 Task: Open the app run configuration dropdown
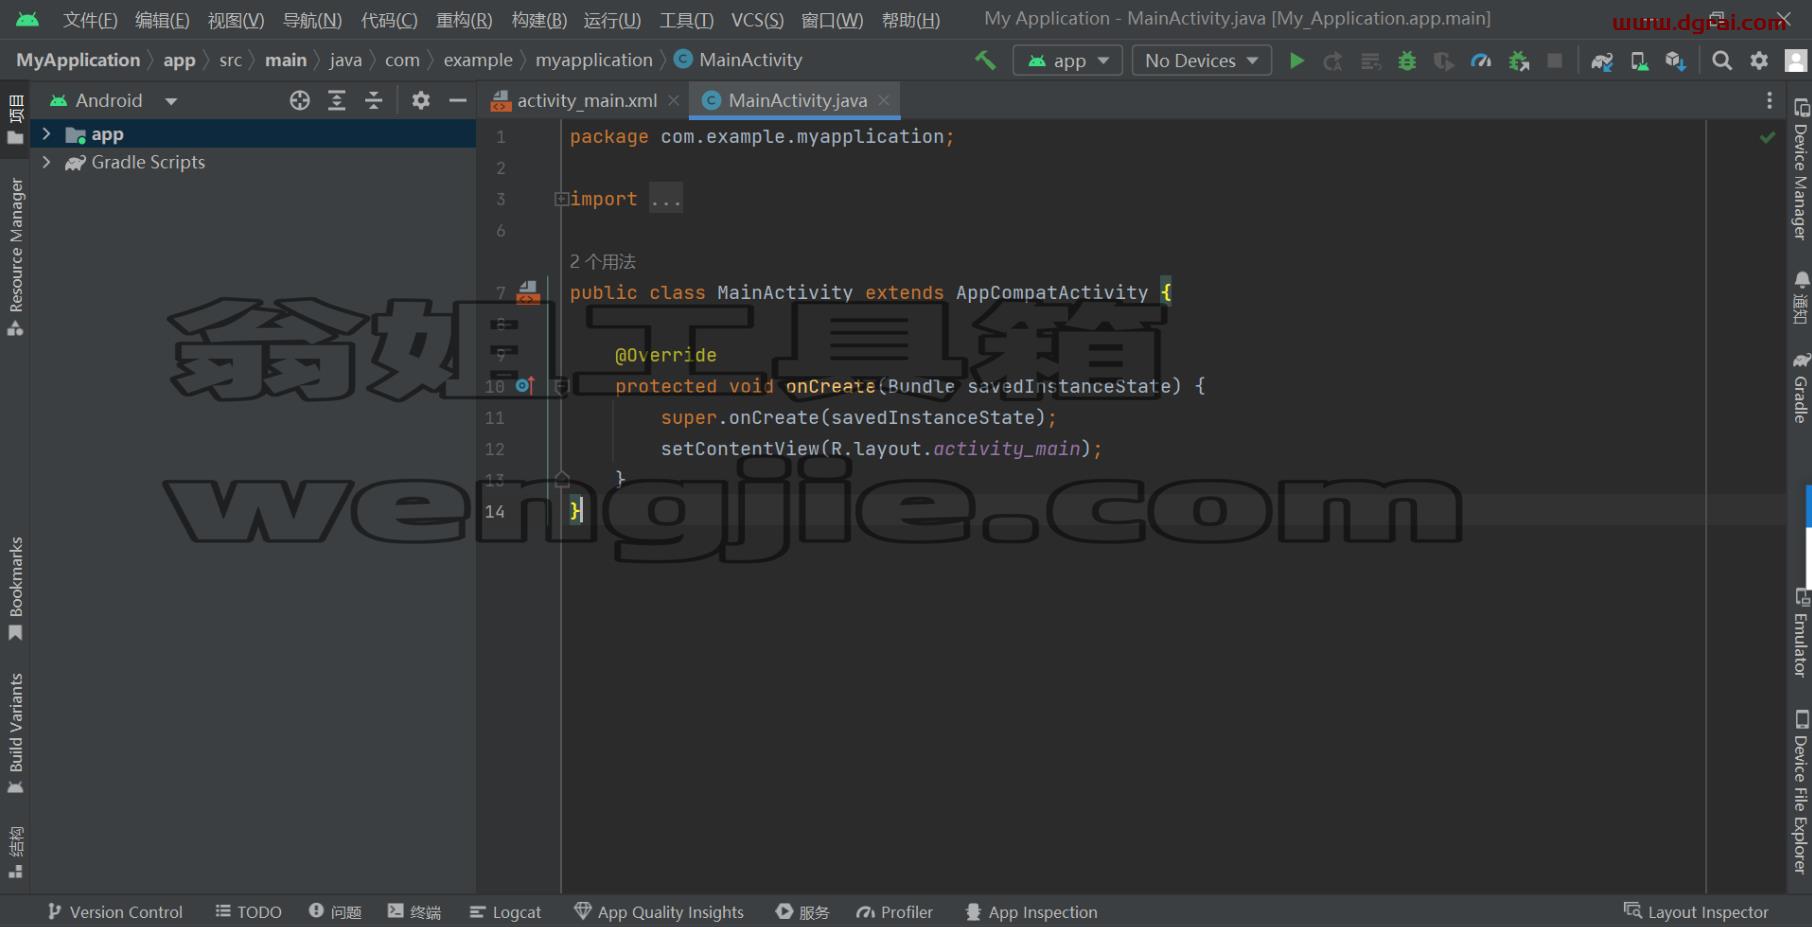pyautogui.click(x=1068, y=61)
